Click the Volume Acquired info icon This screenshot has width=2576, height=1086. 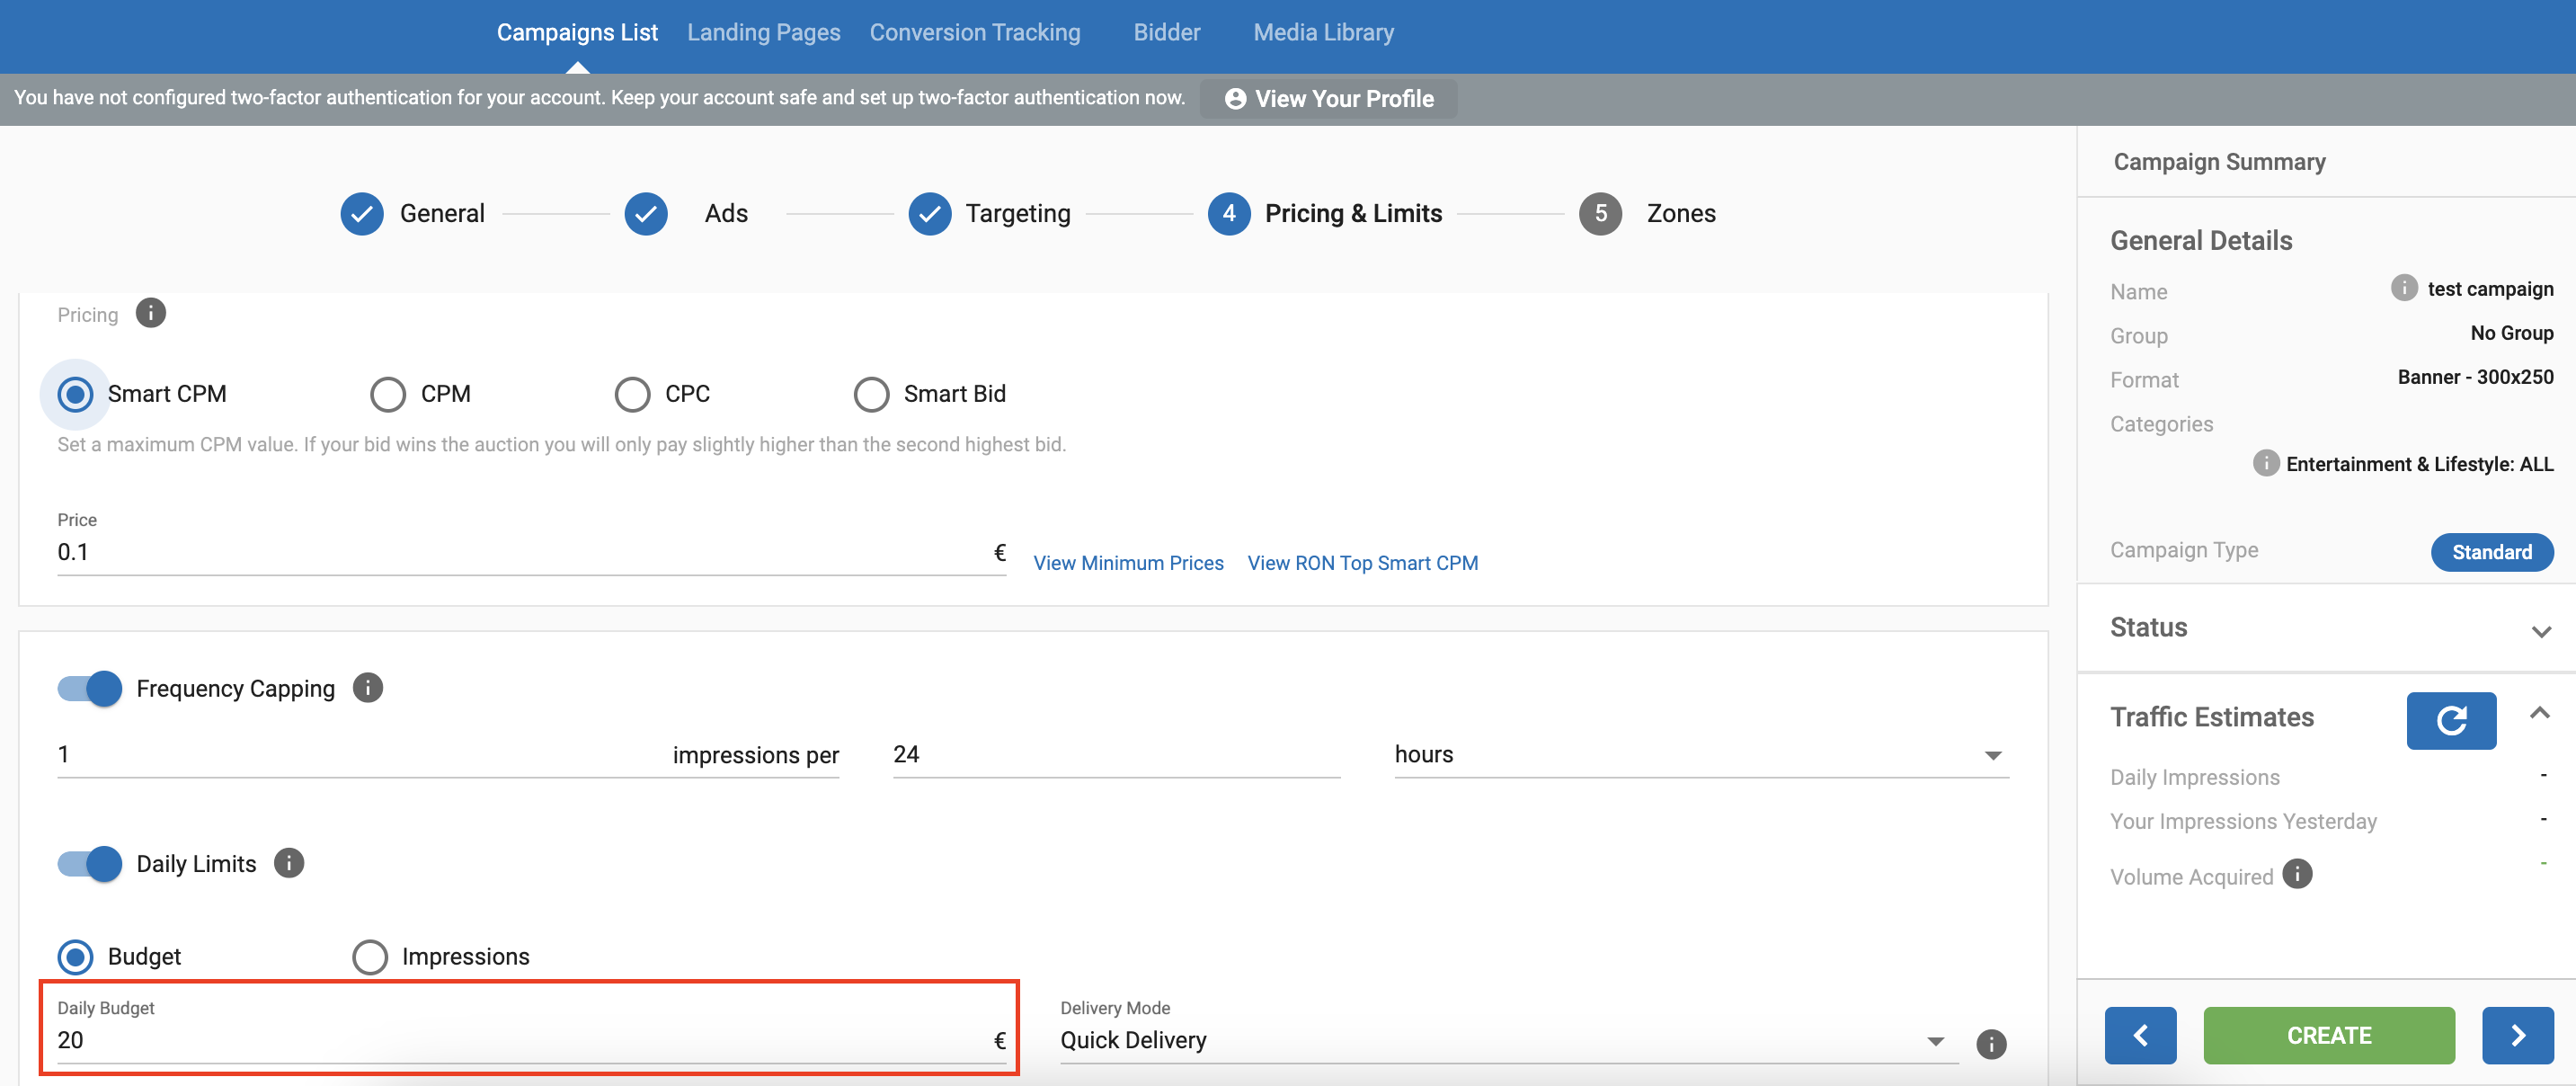(x=2297, y=874)
